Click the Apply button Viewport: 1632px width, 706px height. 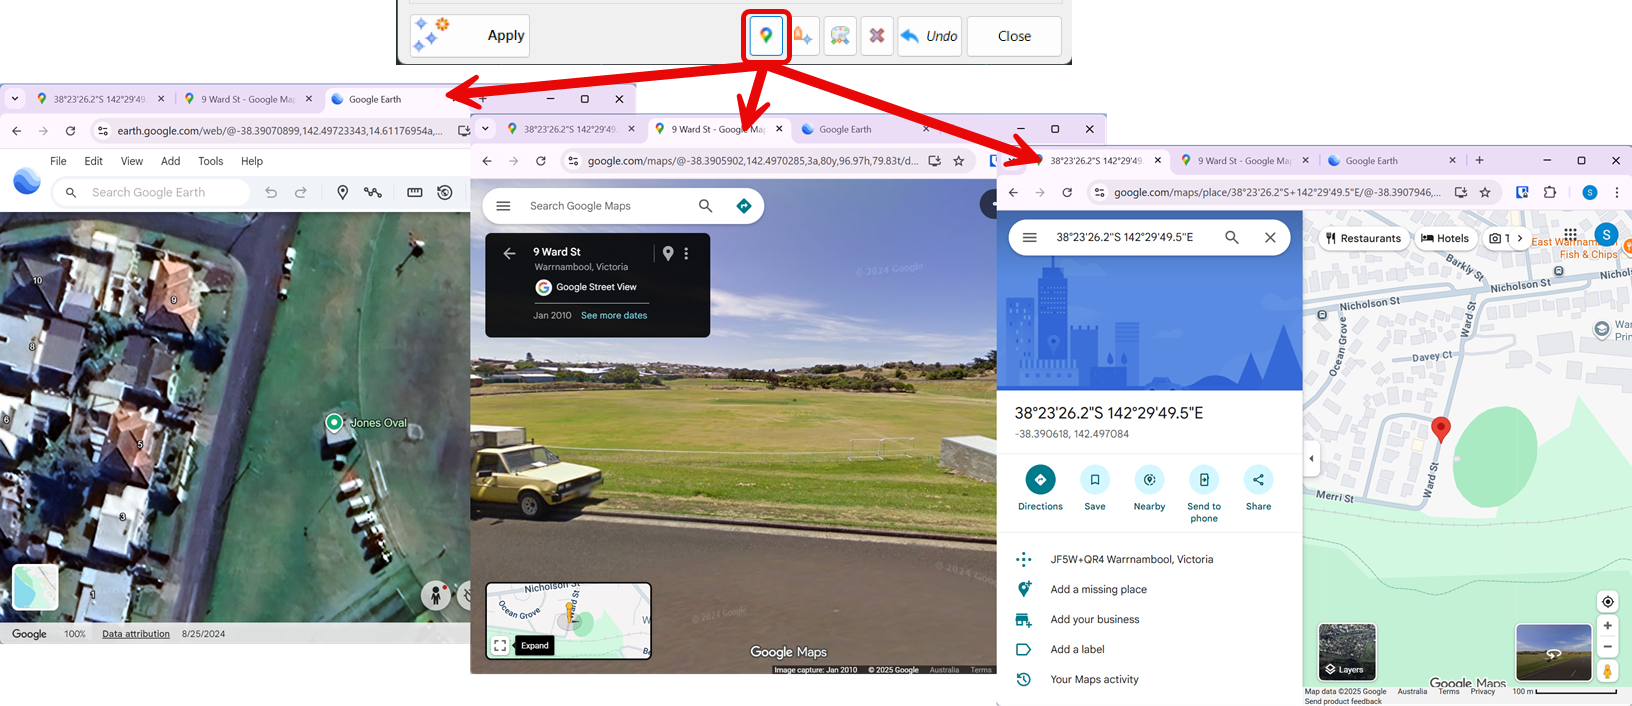(x=470, y=36)
